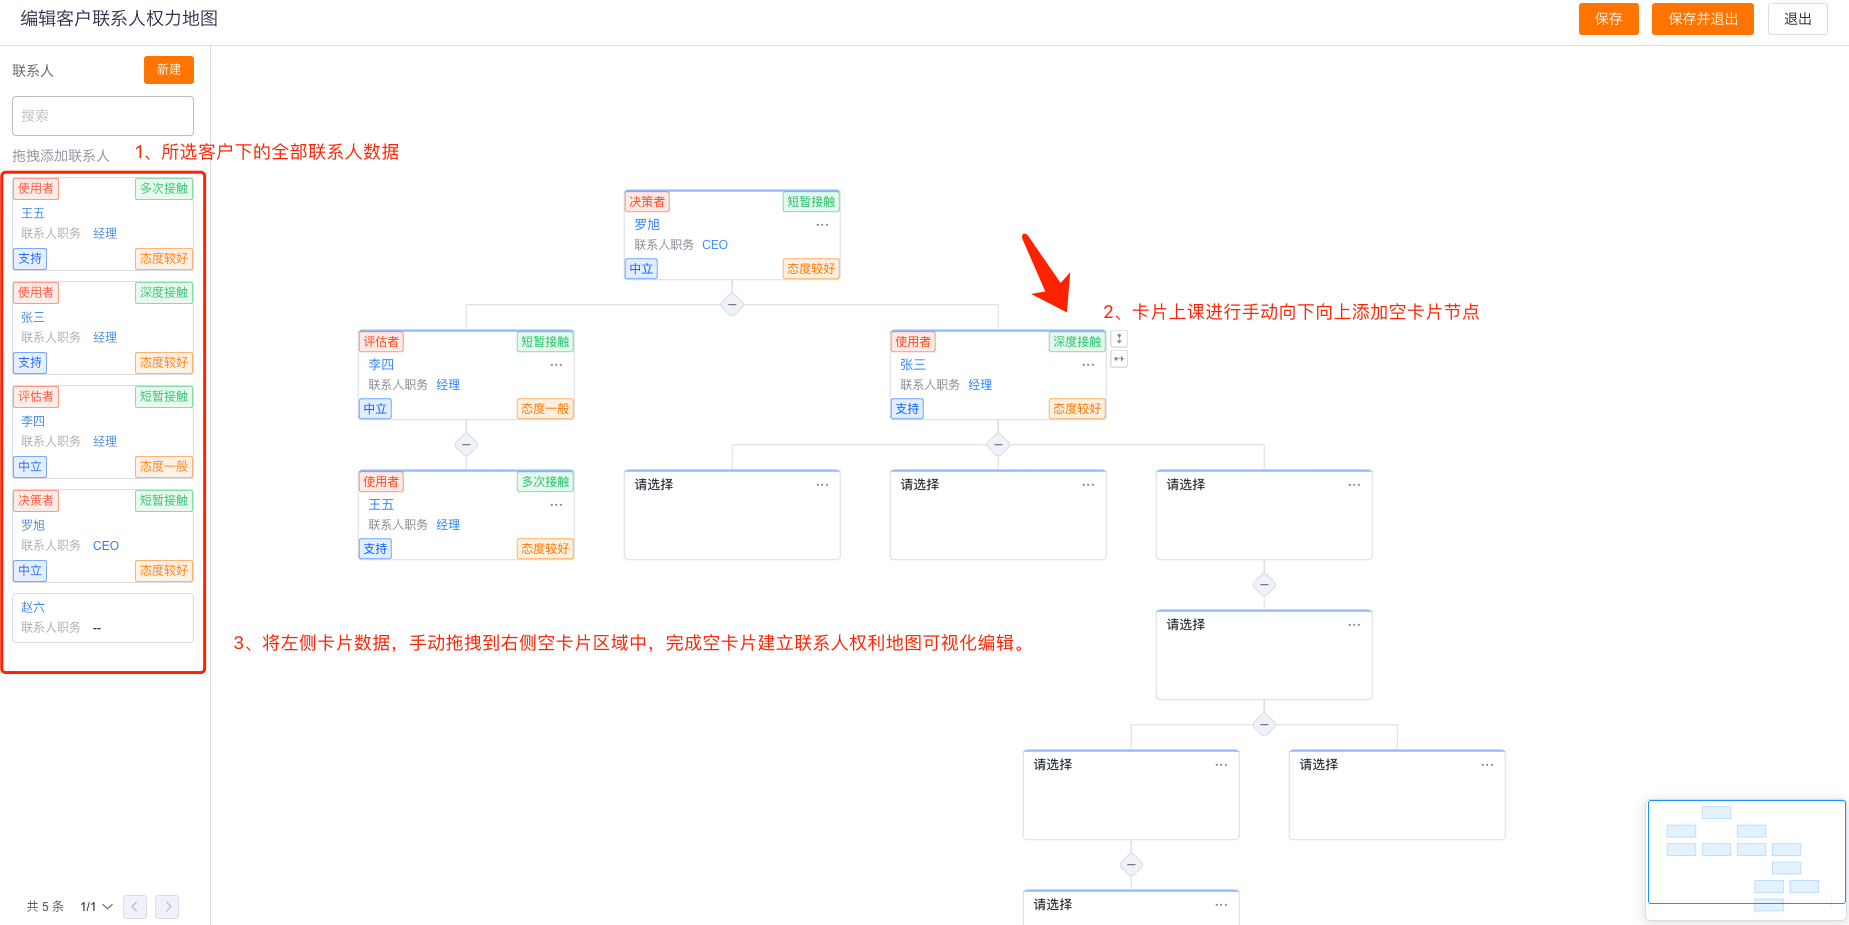Collapse children under the 罗旭 node
Screen dimensions: 1849x925
(x=732, y=304)
